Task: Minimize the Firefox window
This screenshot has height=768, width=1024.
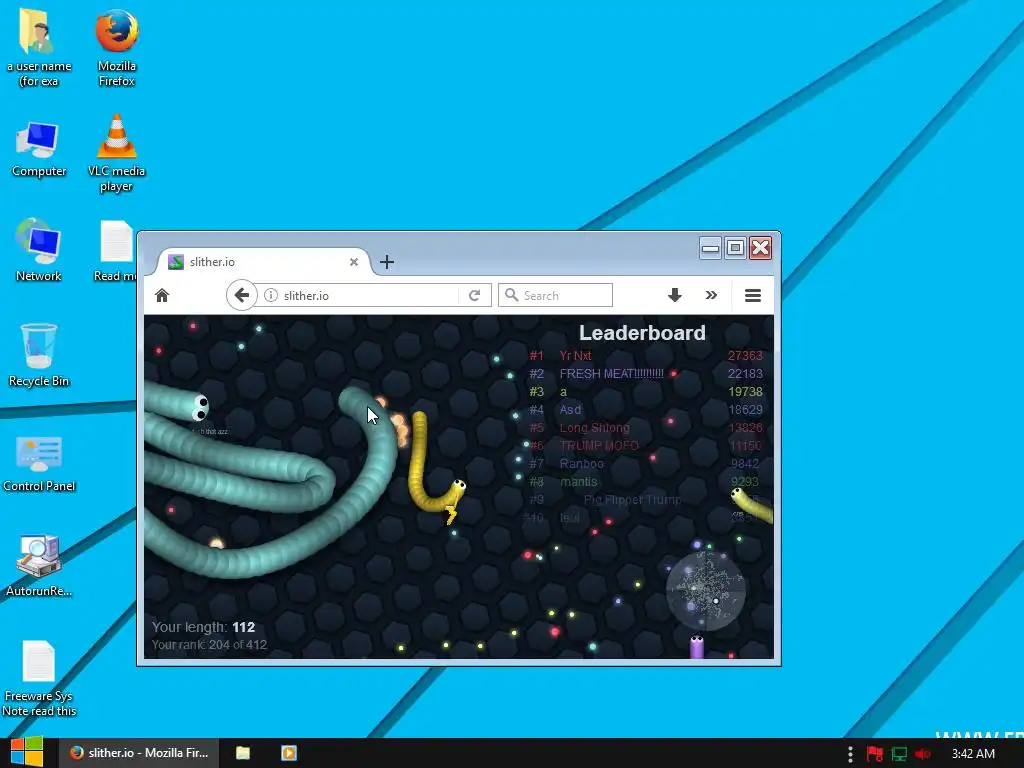Action: 710,248
